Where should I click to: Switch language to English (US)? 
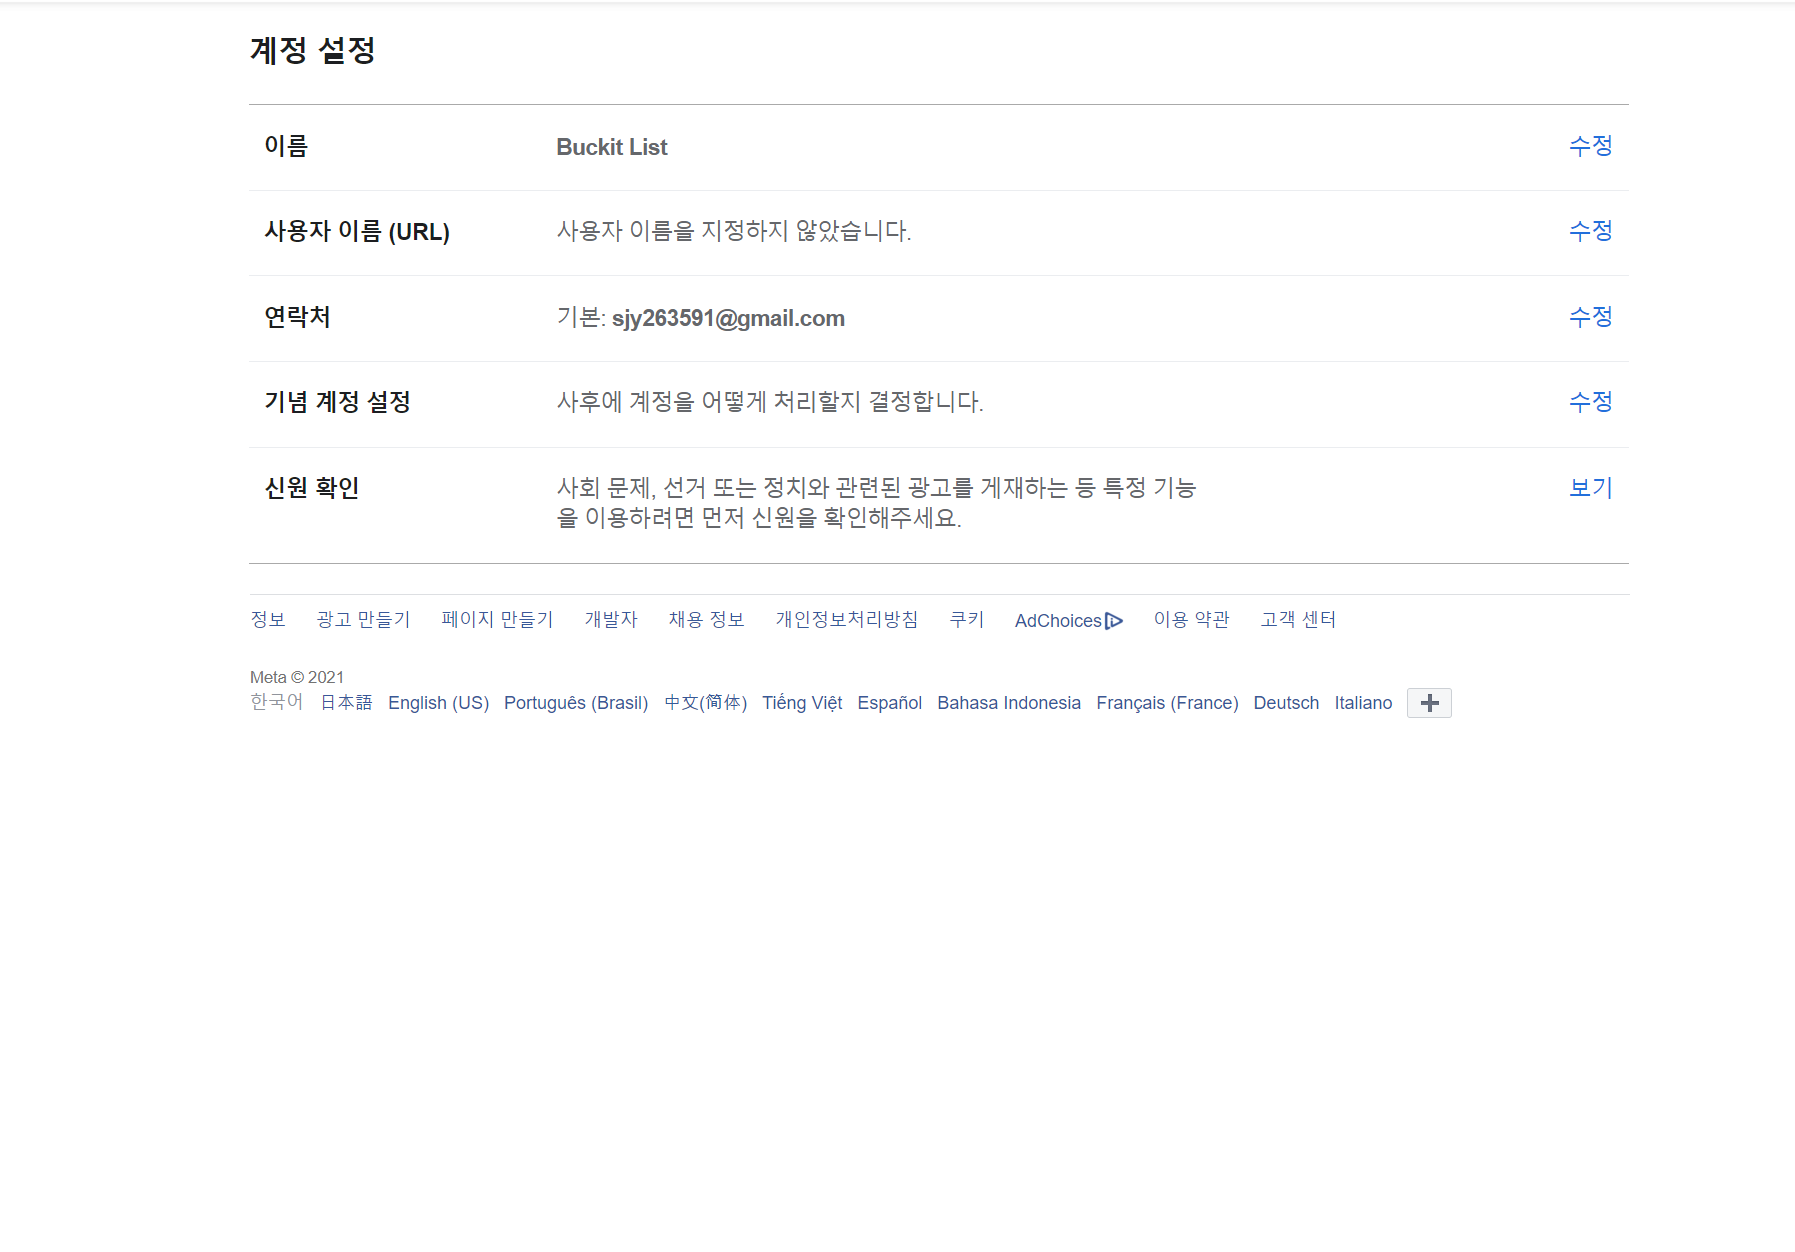tap(438, 703)
